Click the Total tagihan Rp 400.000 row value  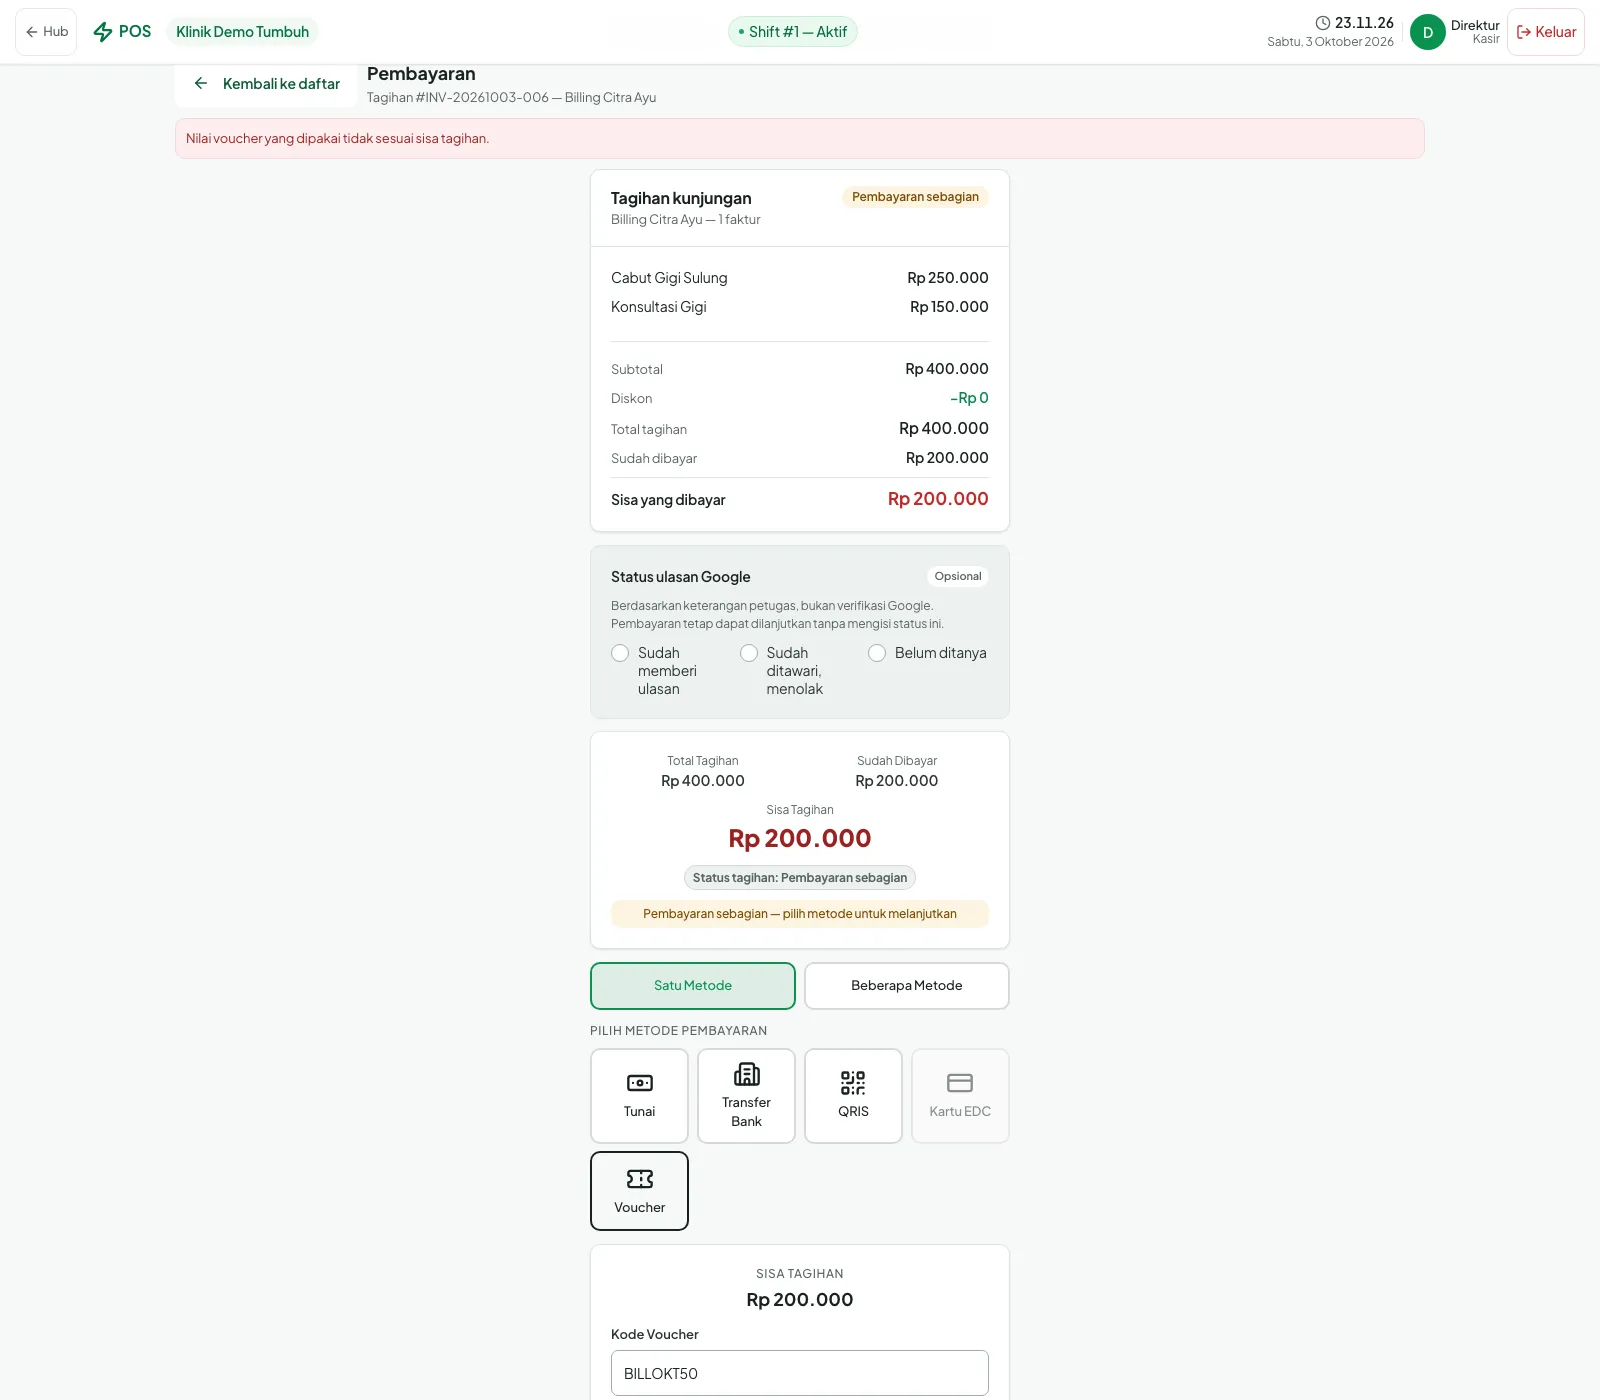click(944, 428)
